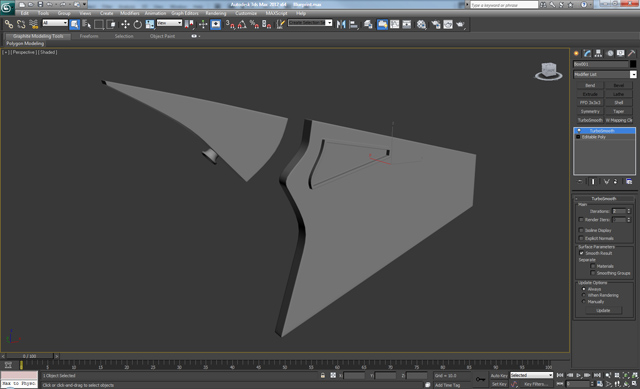Image resolution: width=640 pixels, height=389 pixels.
Task: Open the reference coordinate system View dropdown
Action: 169,23
